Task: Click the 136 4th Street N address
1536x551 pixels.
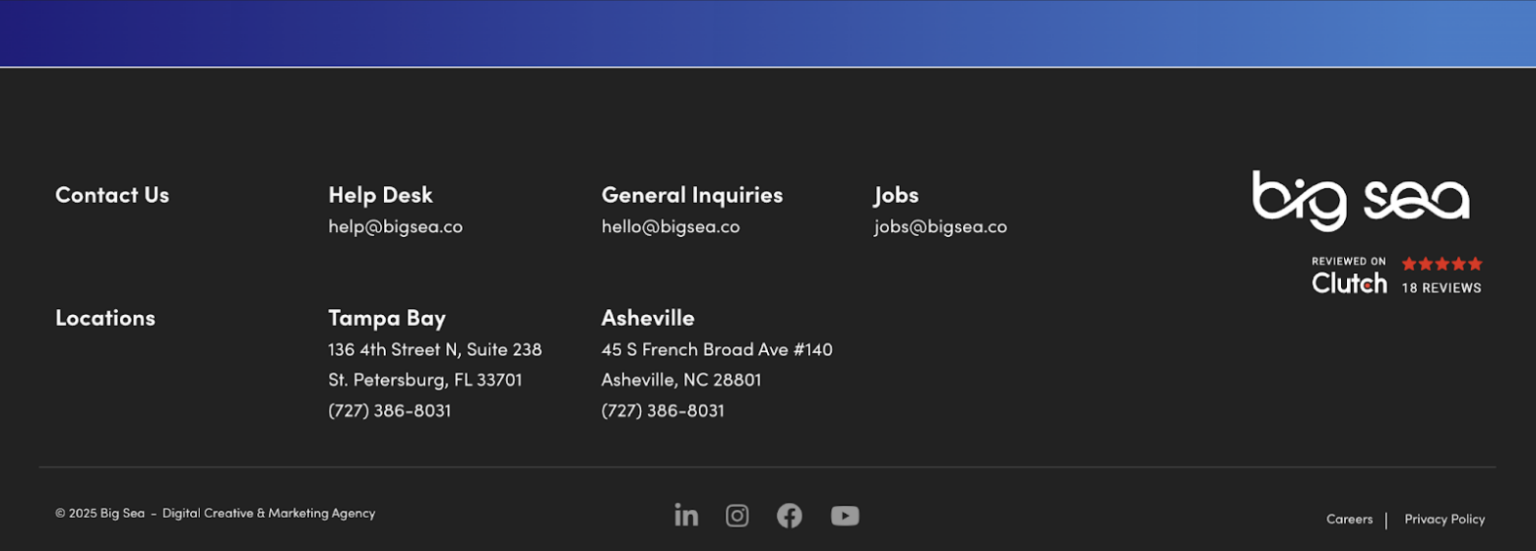Action: click(x=434, y=350)
